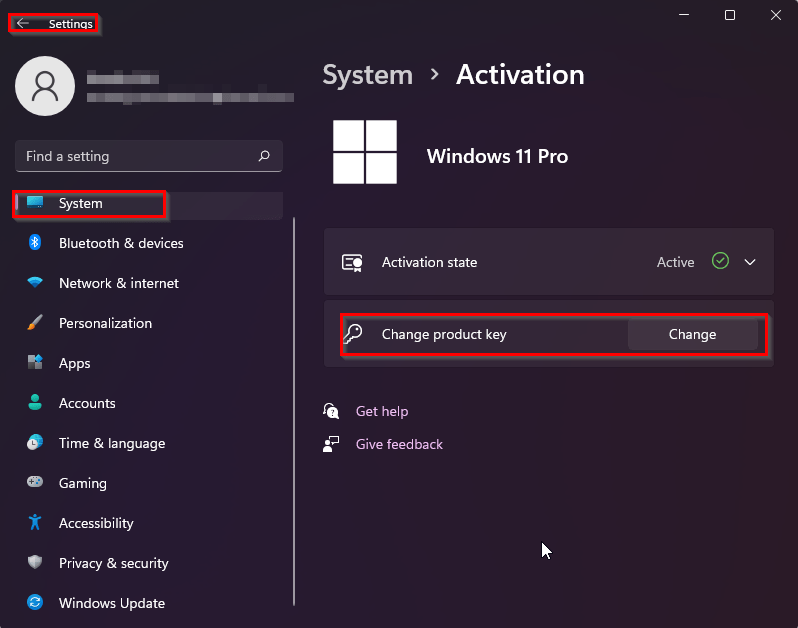Click the search magnifier in Find a setting
This screenshot has height=628, width=798.
(264, 156)
